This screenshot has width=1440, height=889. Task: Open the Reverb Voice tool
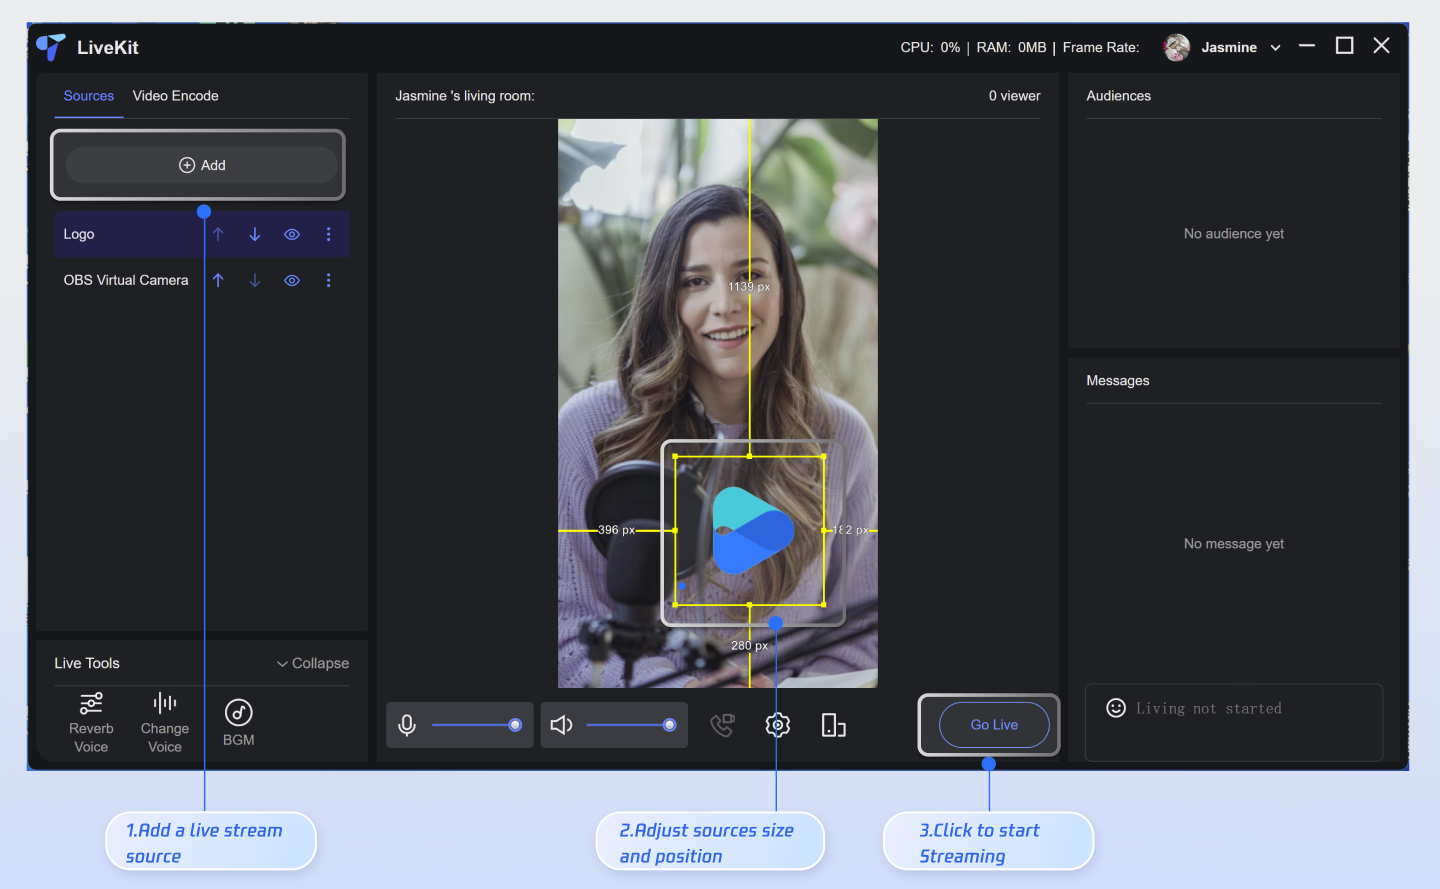tap(91, 722)
